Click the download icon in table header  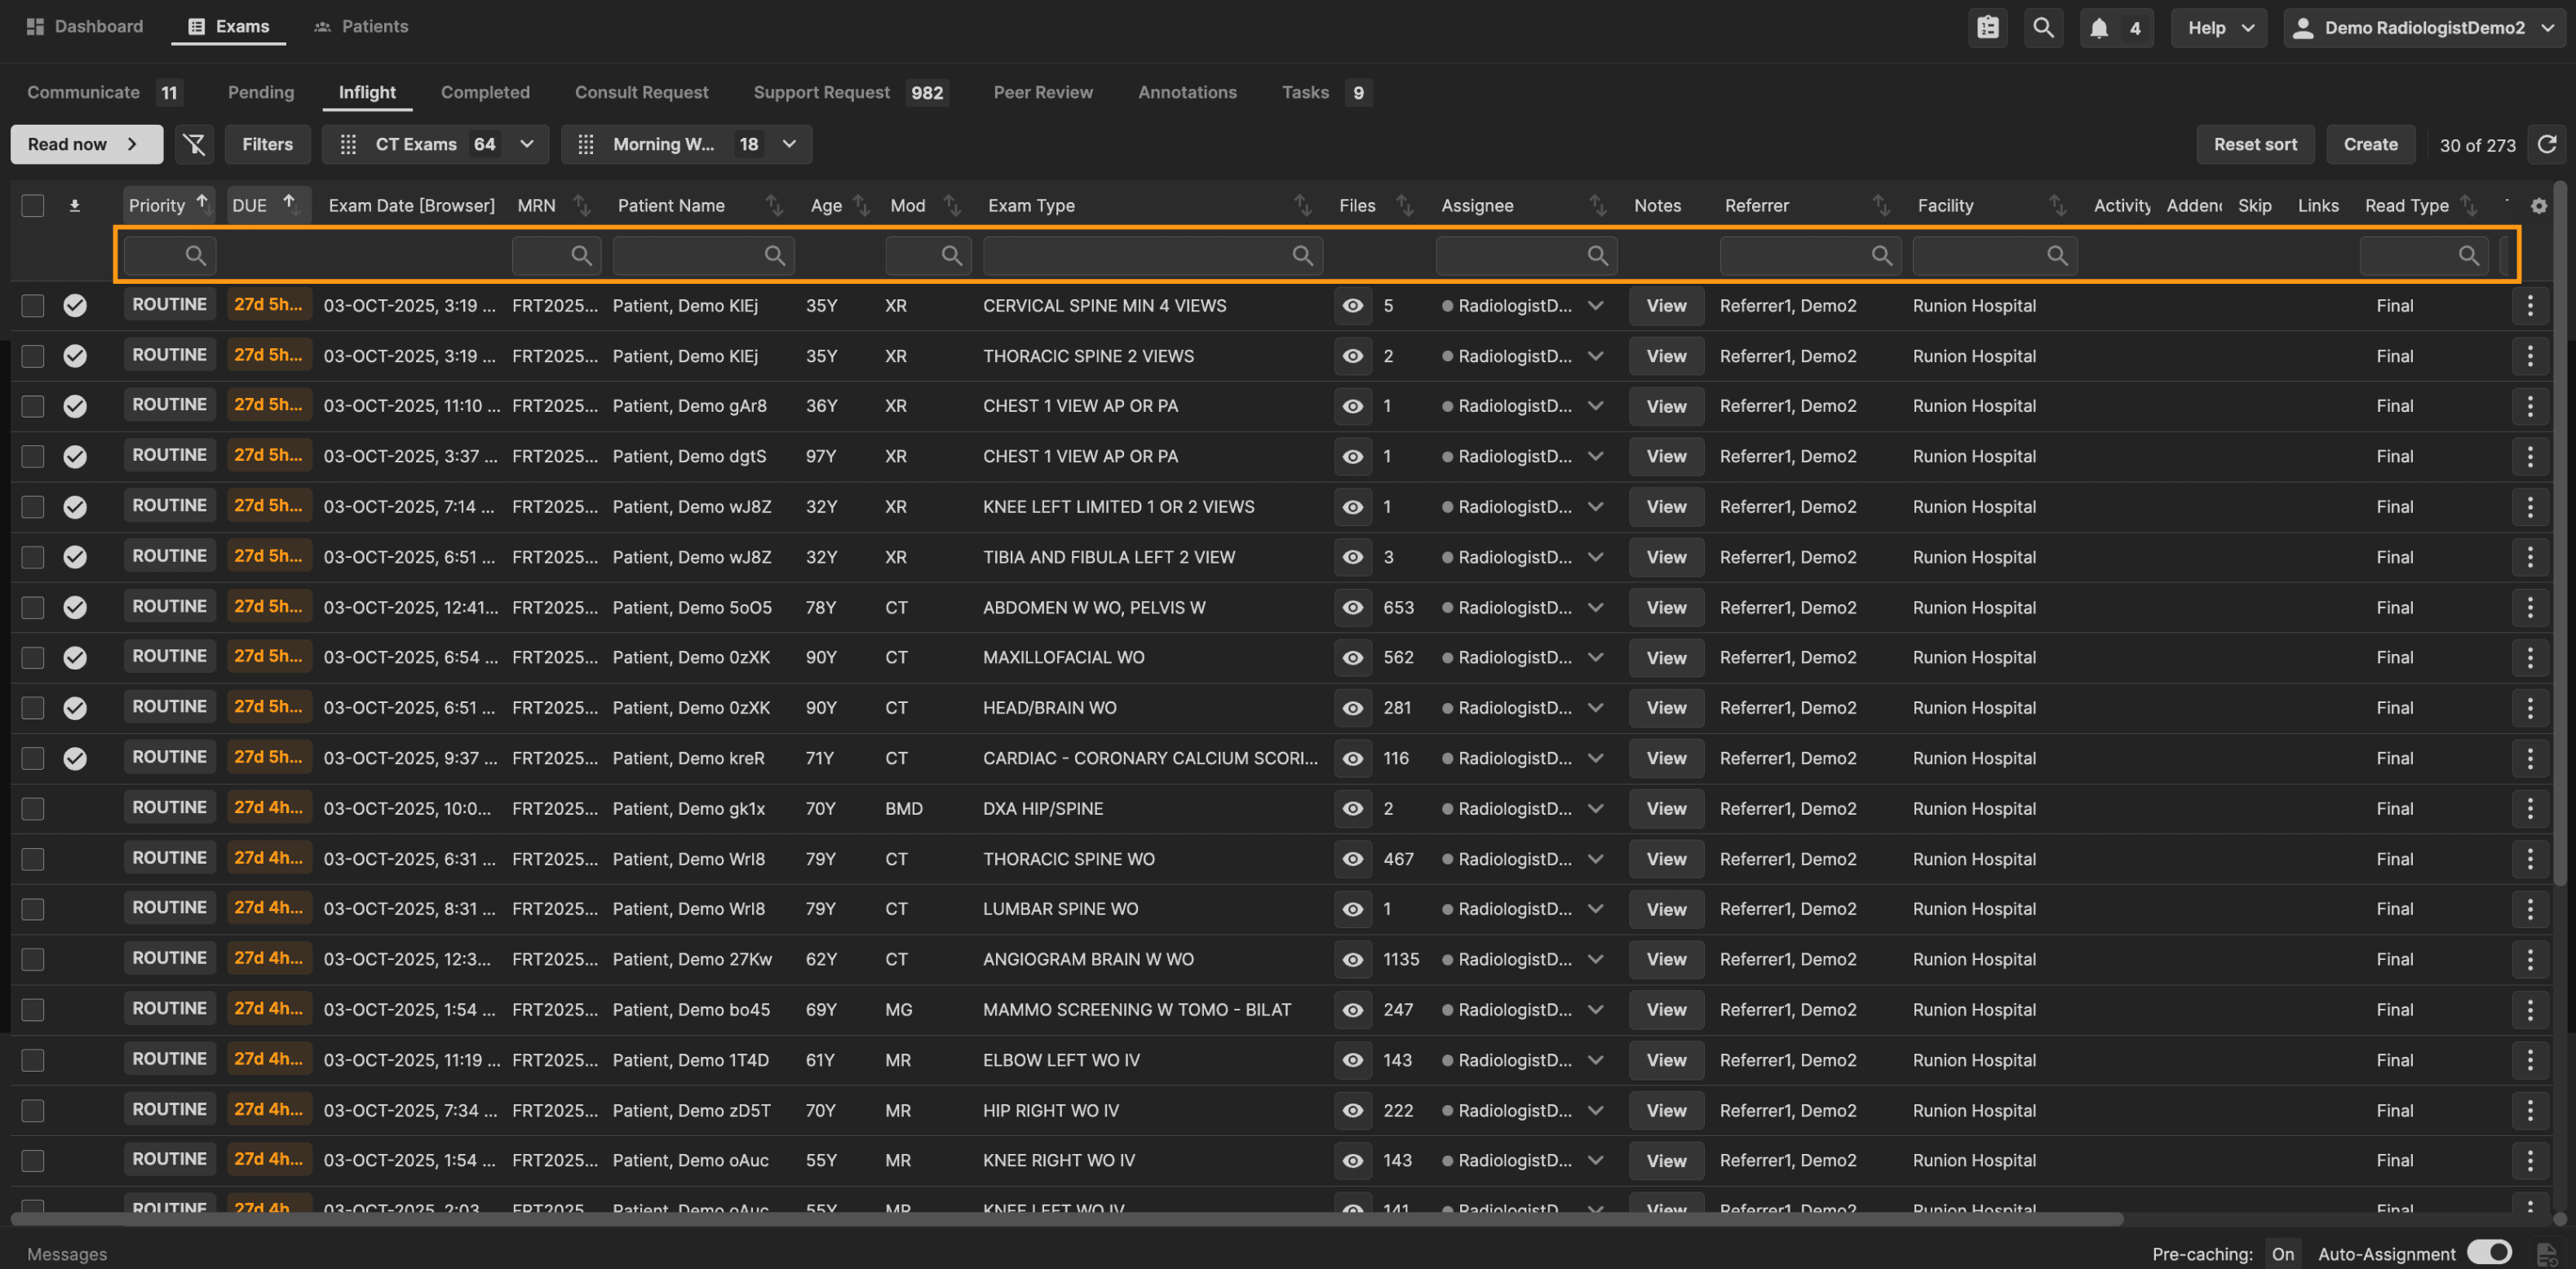74,205
